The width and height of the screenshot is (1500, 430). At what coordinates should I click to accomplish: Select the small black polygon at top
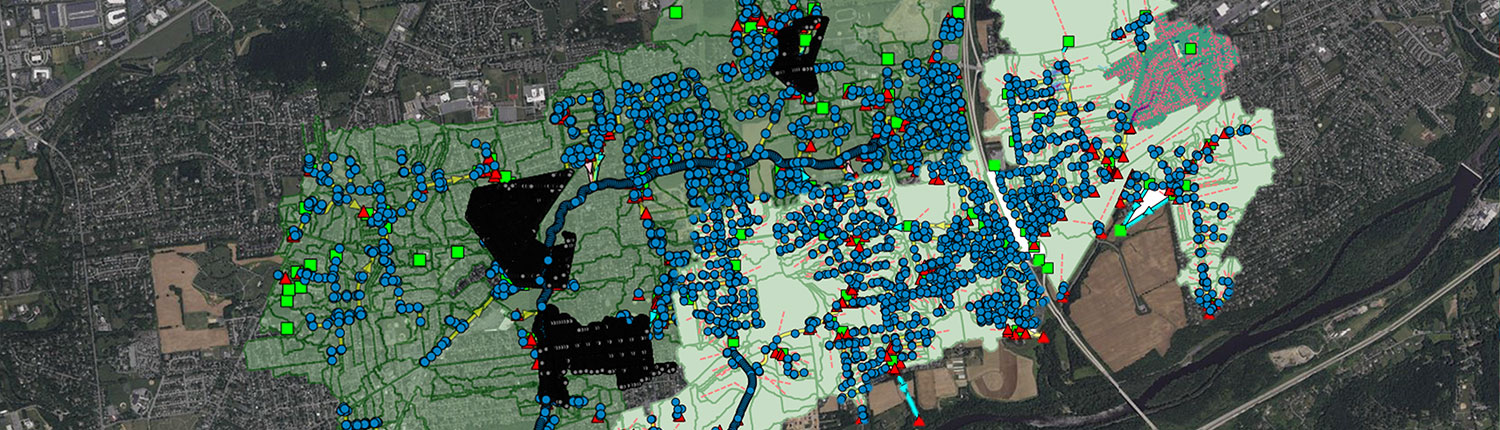[800, 58]
